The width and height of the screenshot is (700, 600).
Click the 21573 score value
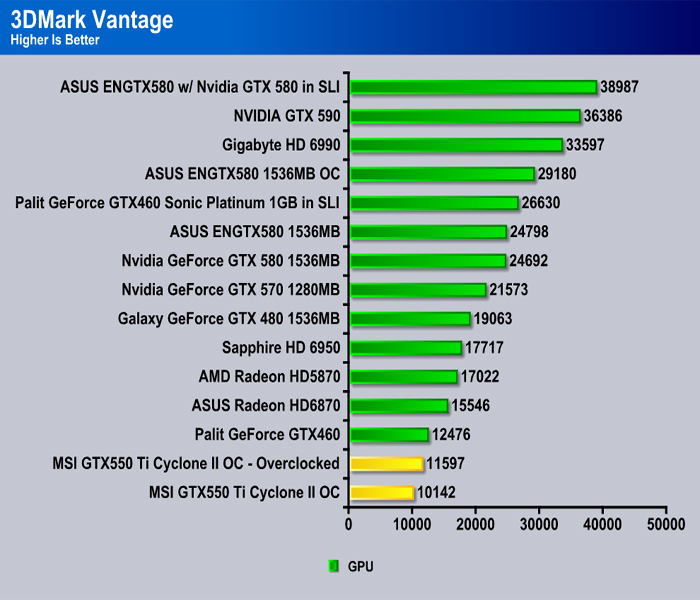coord(508,290)
